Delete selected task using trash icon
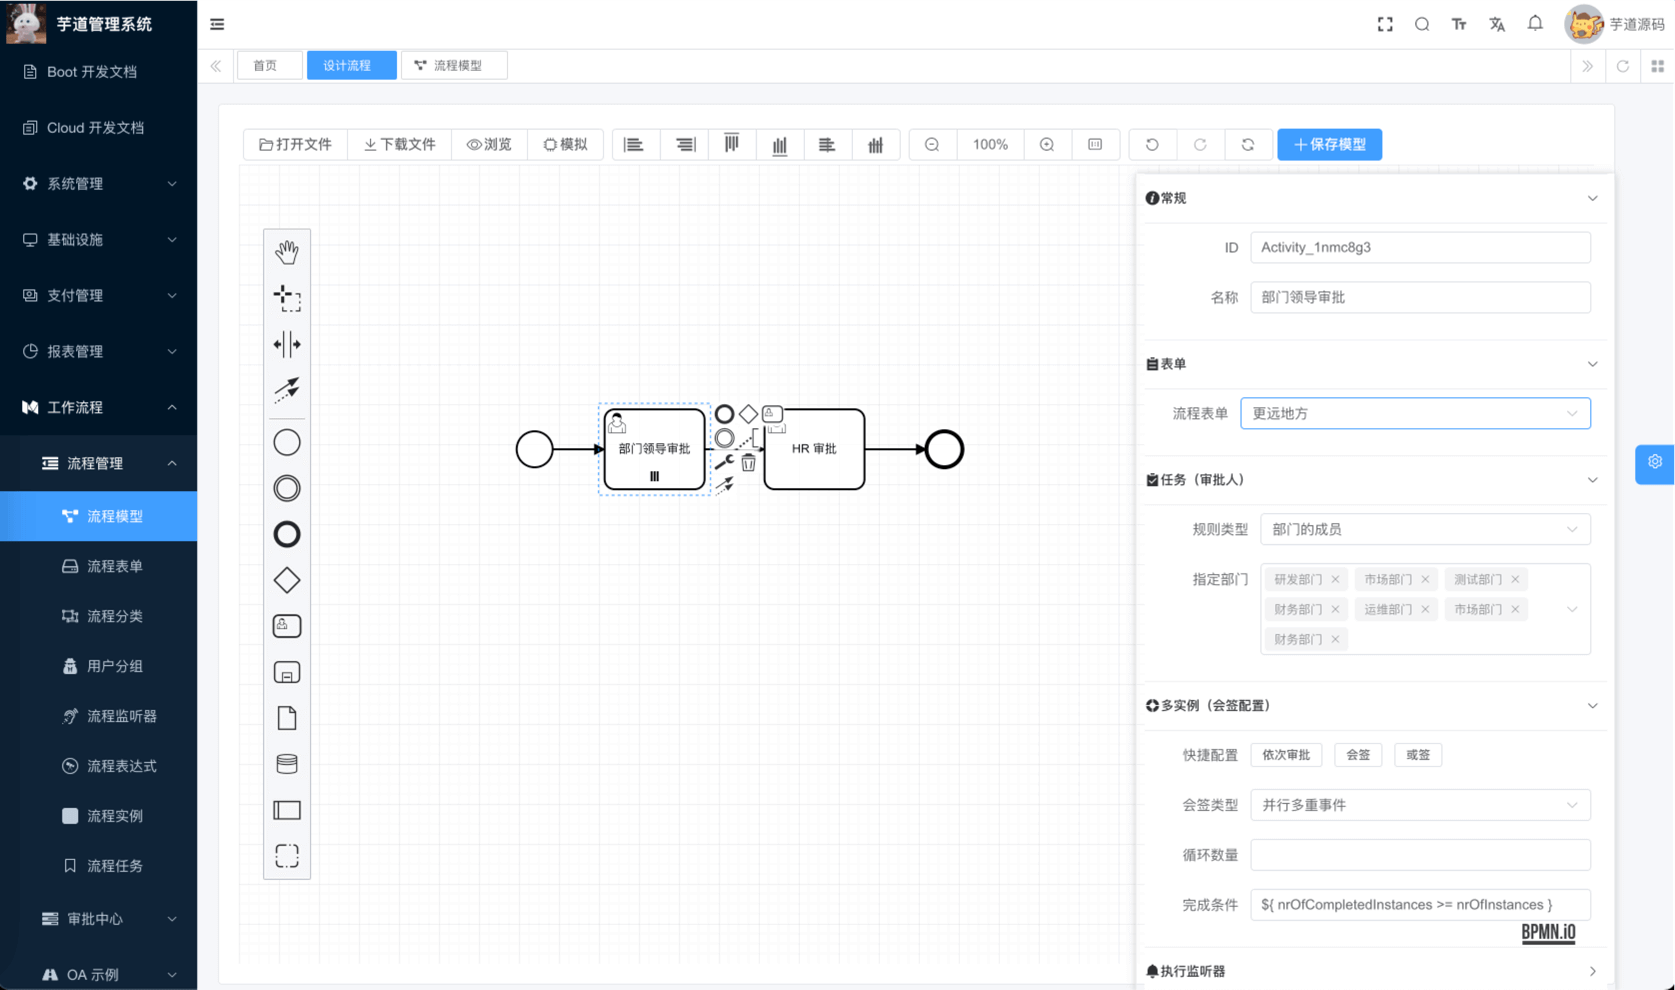Image resolution: width=1675 pixels, height=990 pixels. 750,461
